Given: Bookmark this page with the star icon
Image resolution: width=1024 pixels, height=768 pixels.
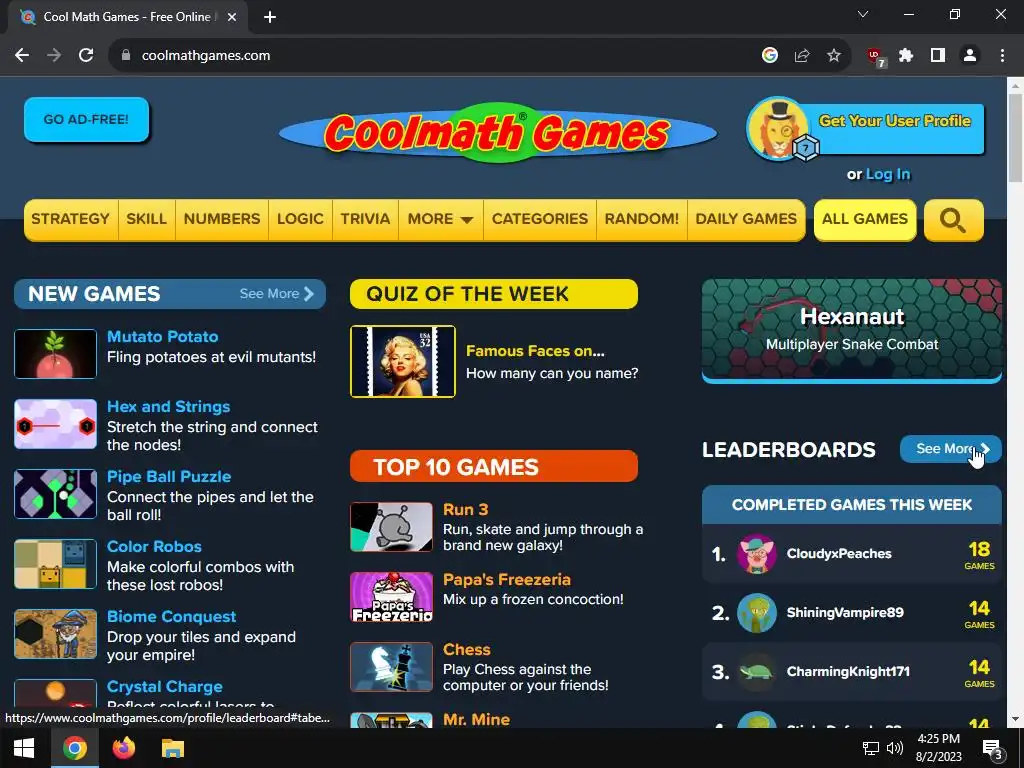Looking at the screenshot, I should coord(834,56).
